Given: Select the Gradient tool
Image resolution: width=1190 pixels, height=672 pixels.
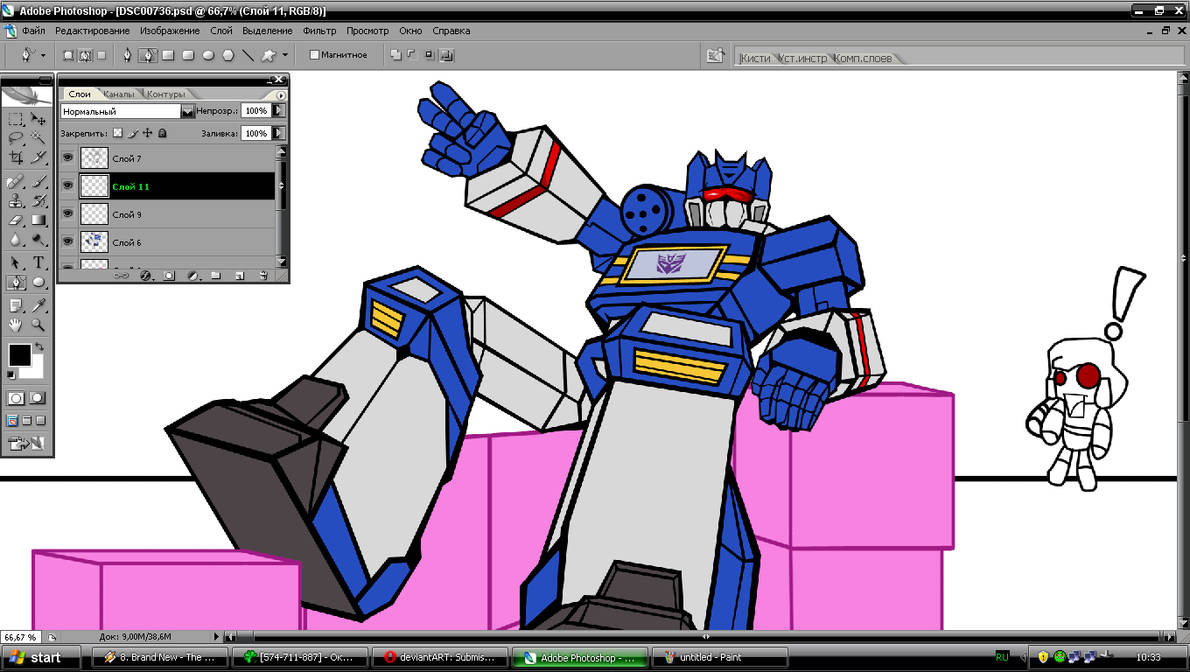Looking at the screenshot, I should (39, 220).
